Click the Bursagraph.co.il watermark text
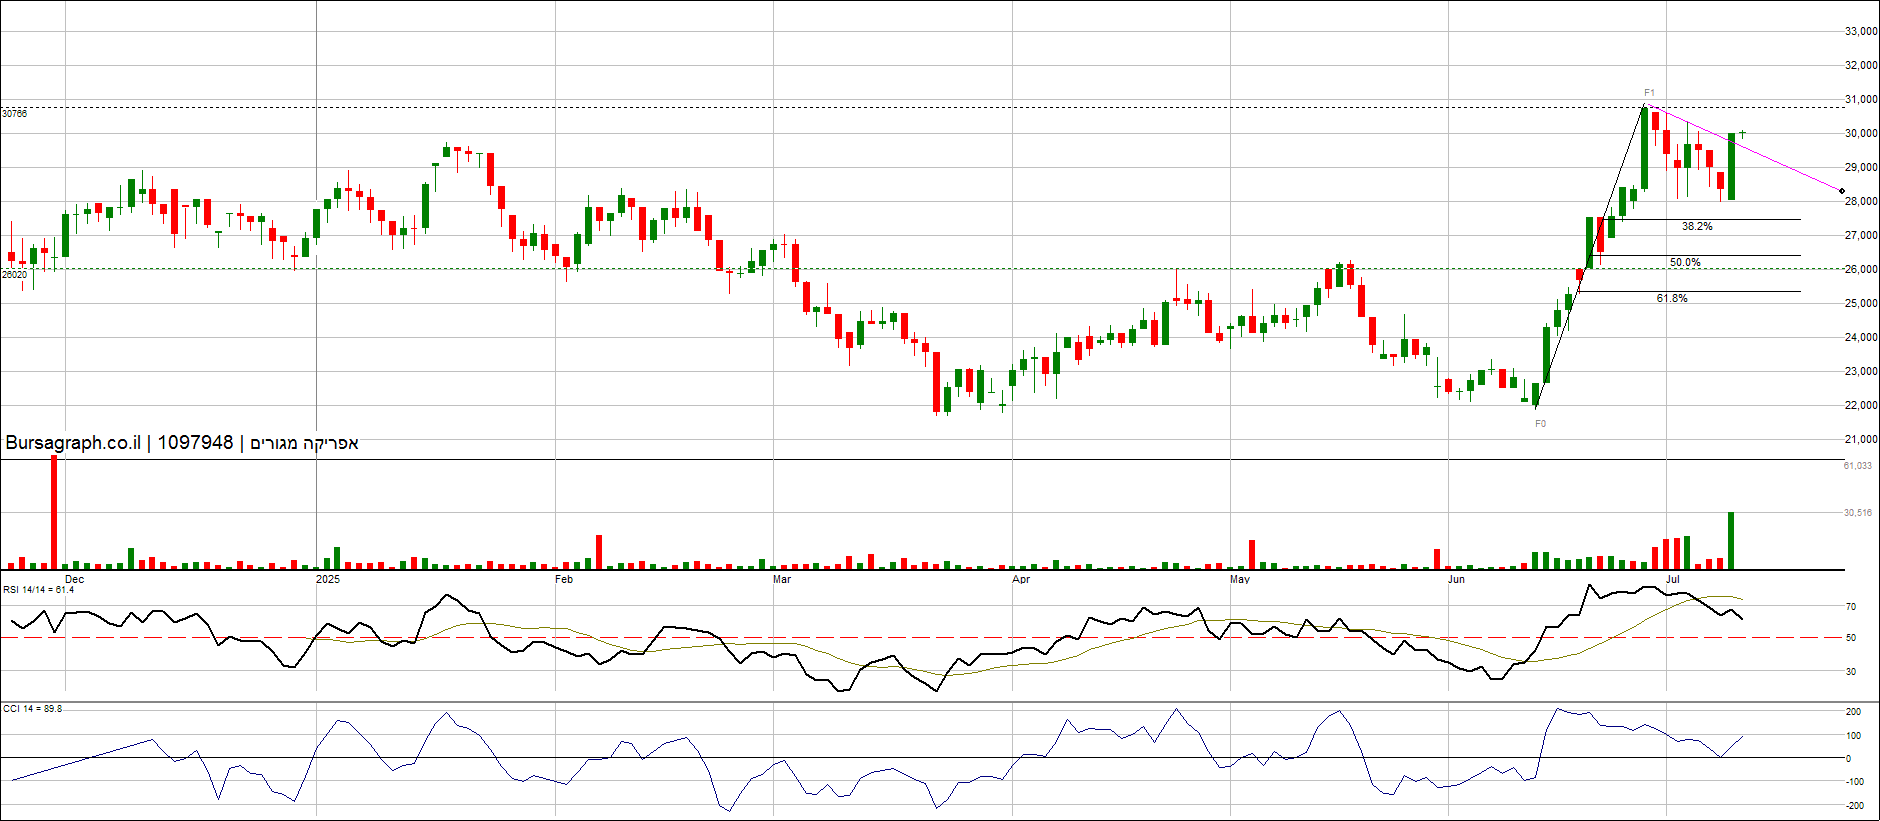Image resolution: width=1880 pixels, height=821 pixels. (x=72, y=443)
